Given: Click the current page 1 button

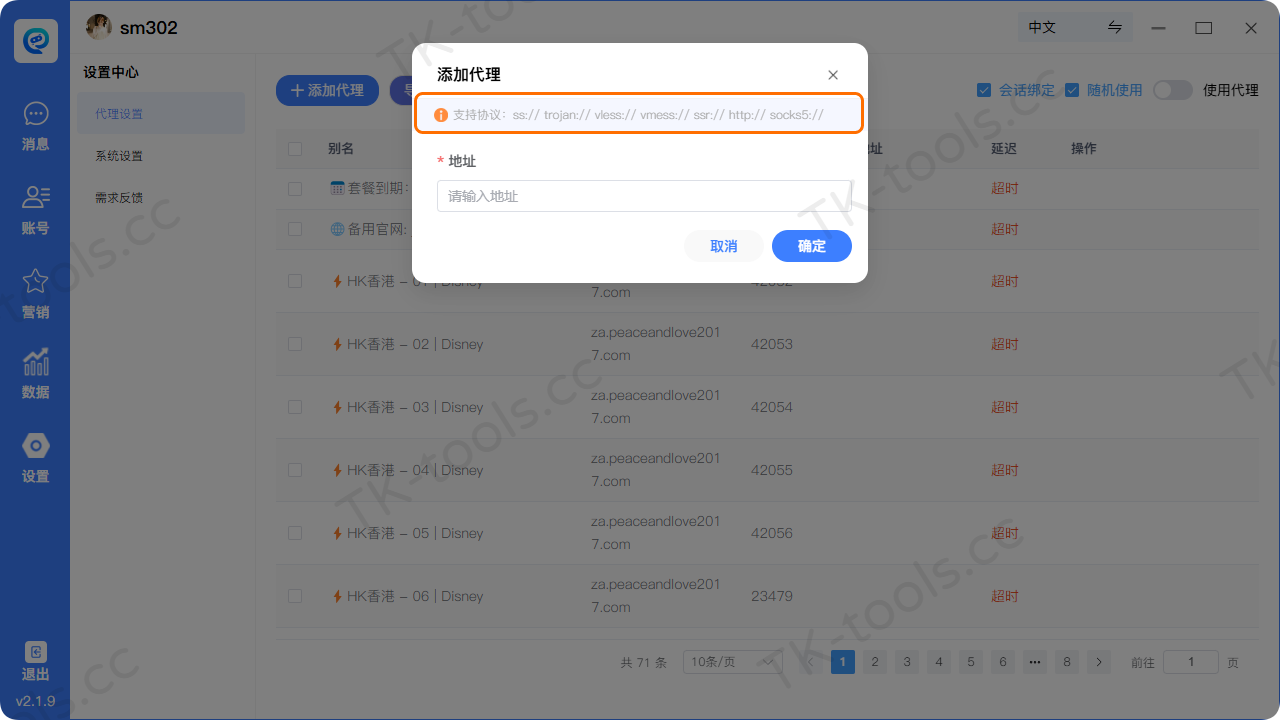Looking at the screenshot, I should point(843,662).
